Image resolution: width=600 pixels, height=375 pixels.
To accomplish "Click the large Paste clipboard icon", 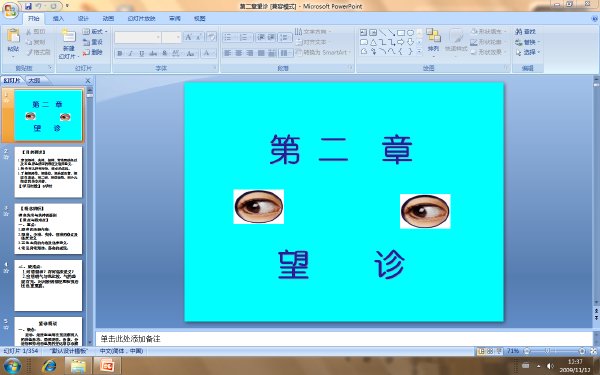I will coord(13,36).
